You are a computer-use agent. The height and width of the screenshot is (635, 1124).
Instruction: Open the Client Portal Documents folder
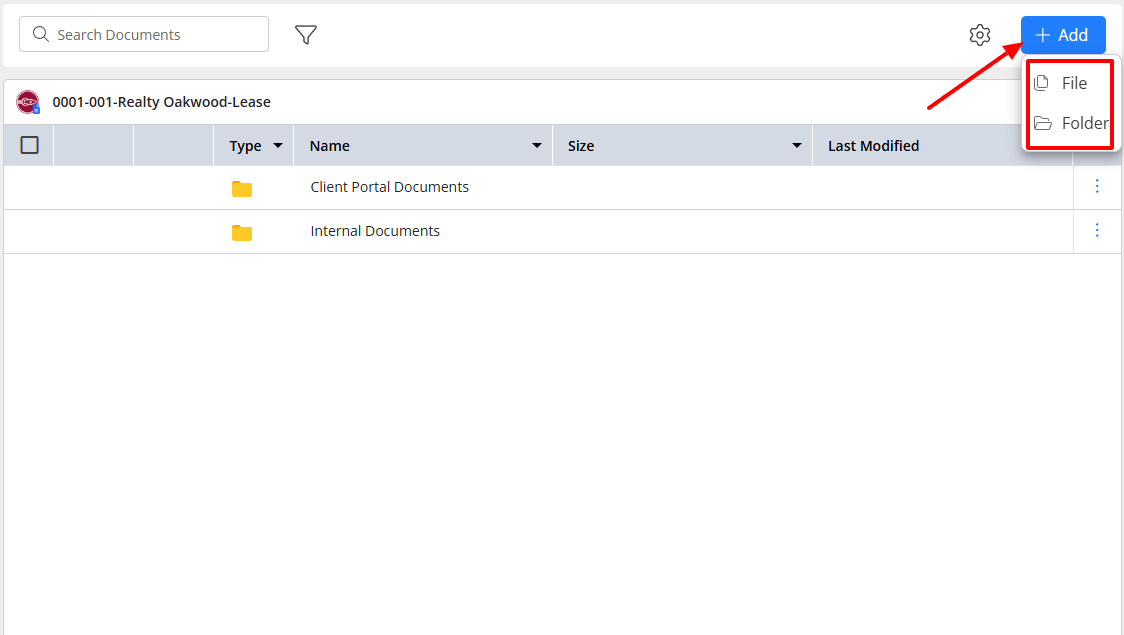tap(389, 186)
